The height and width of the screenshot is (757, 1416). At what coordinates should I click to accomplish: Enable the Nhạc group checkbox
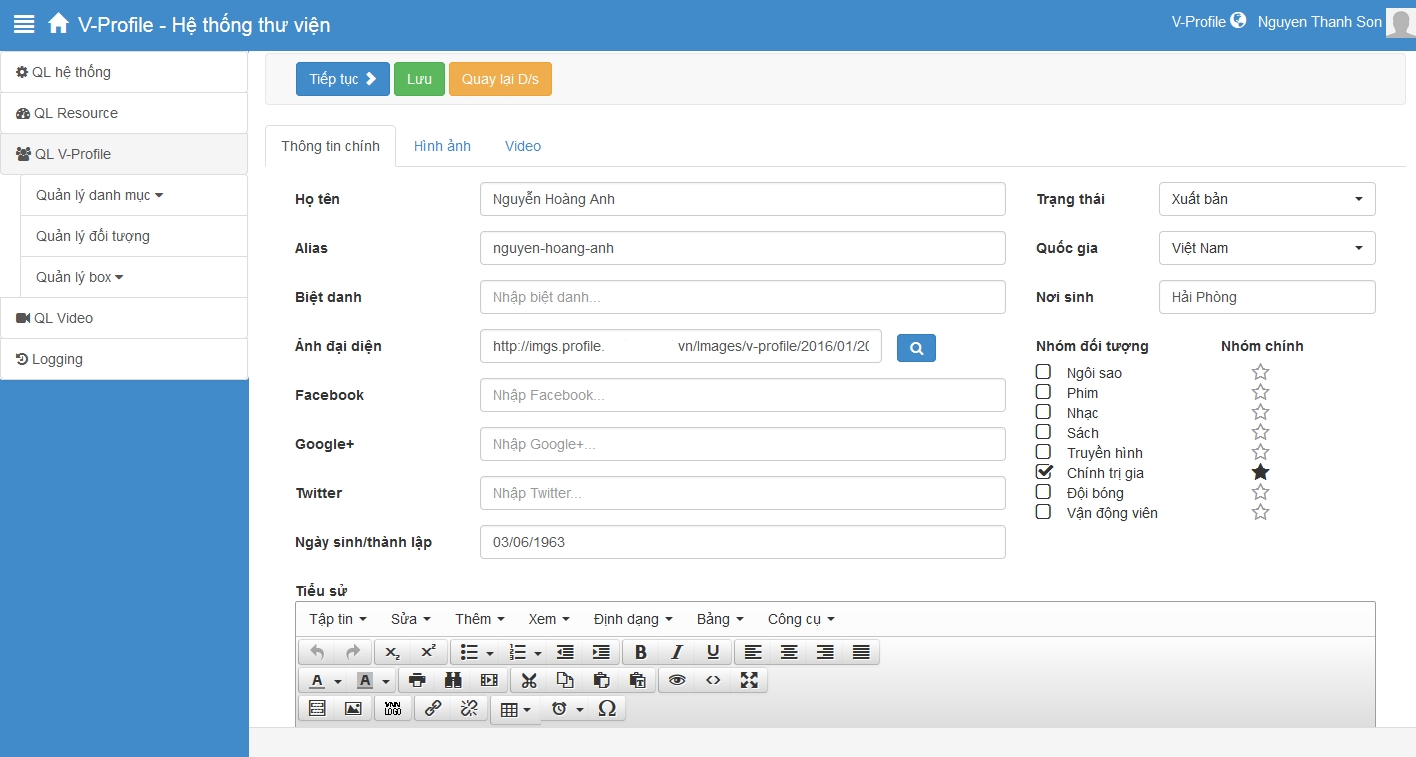[x=1043, y=412]
